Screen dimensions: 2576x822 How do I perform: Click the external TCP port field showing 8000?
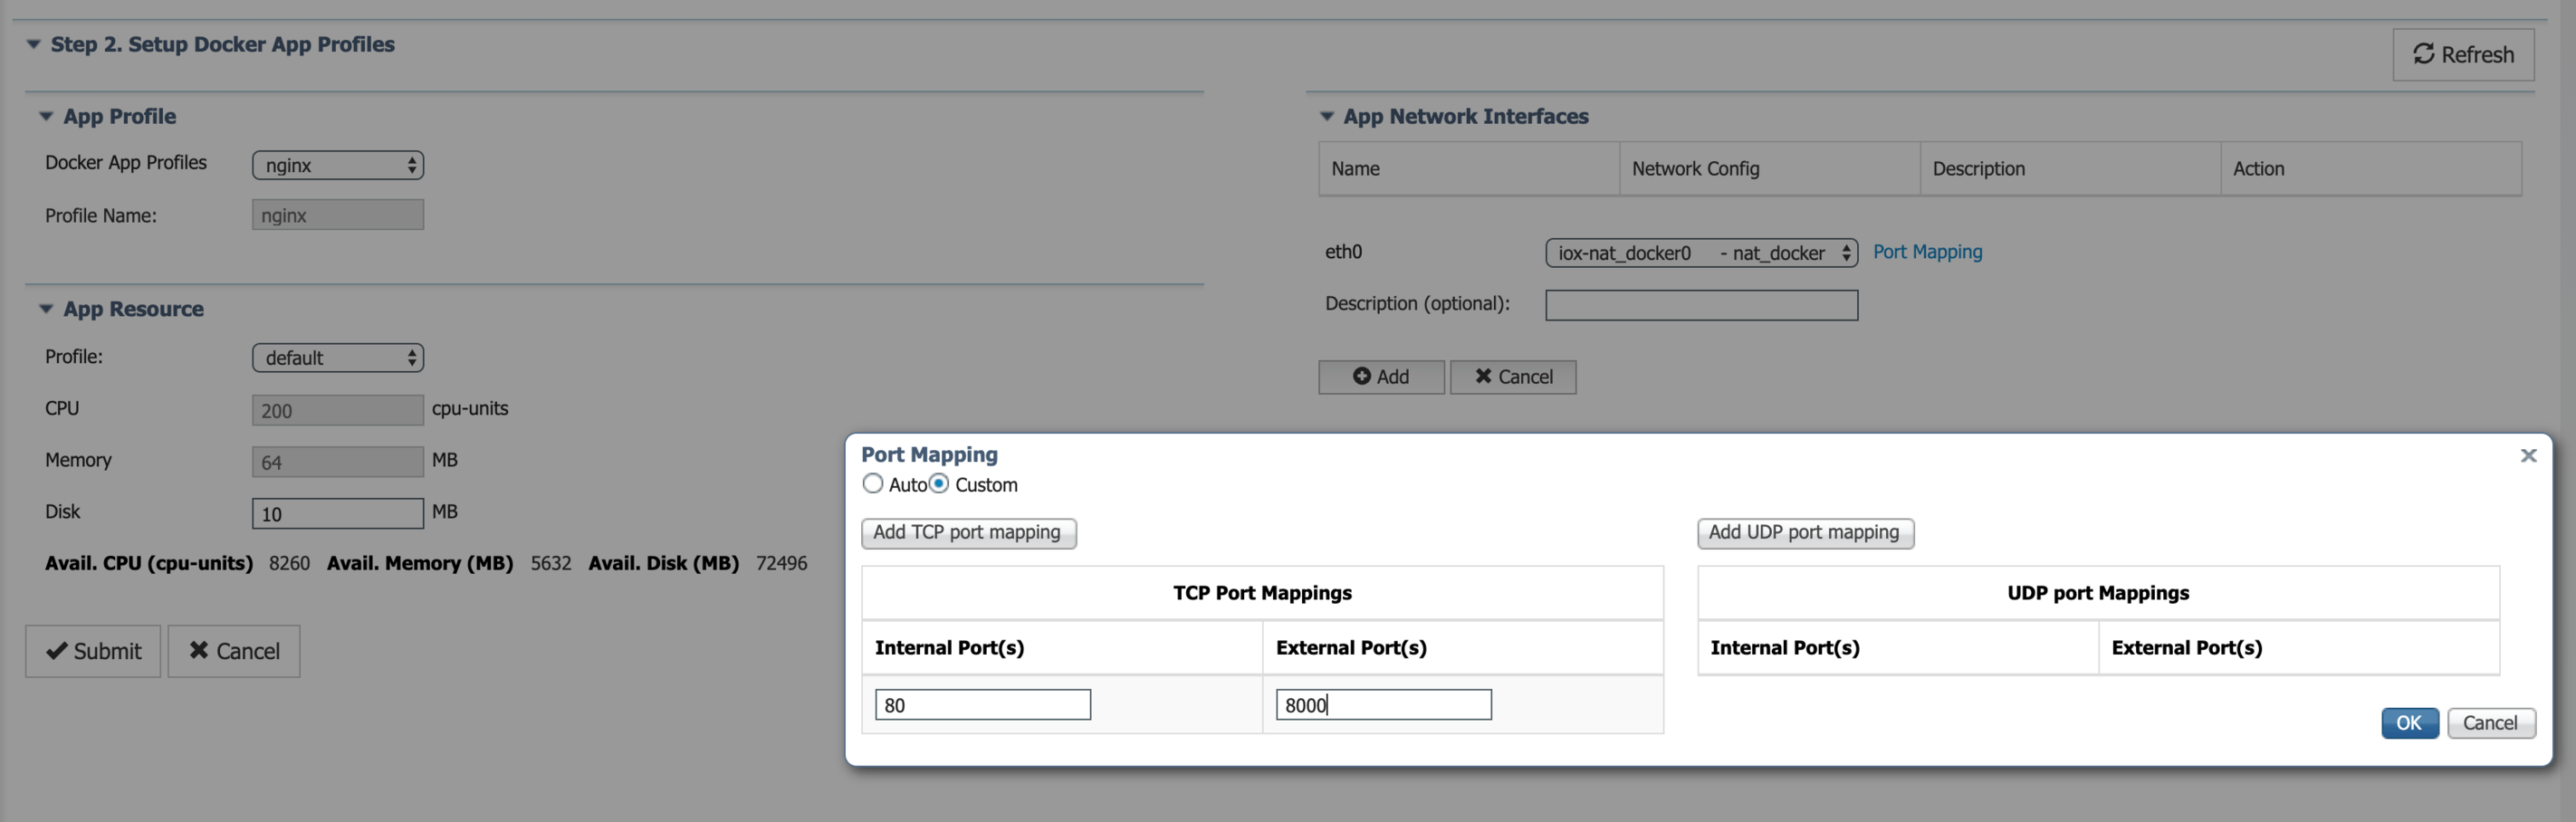click(1384, 704)
